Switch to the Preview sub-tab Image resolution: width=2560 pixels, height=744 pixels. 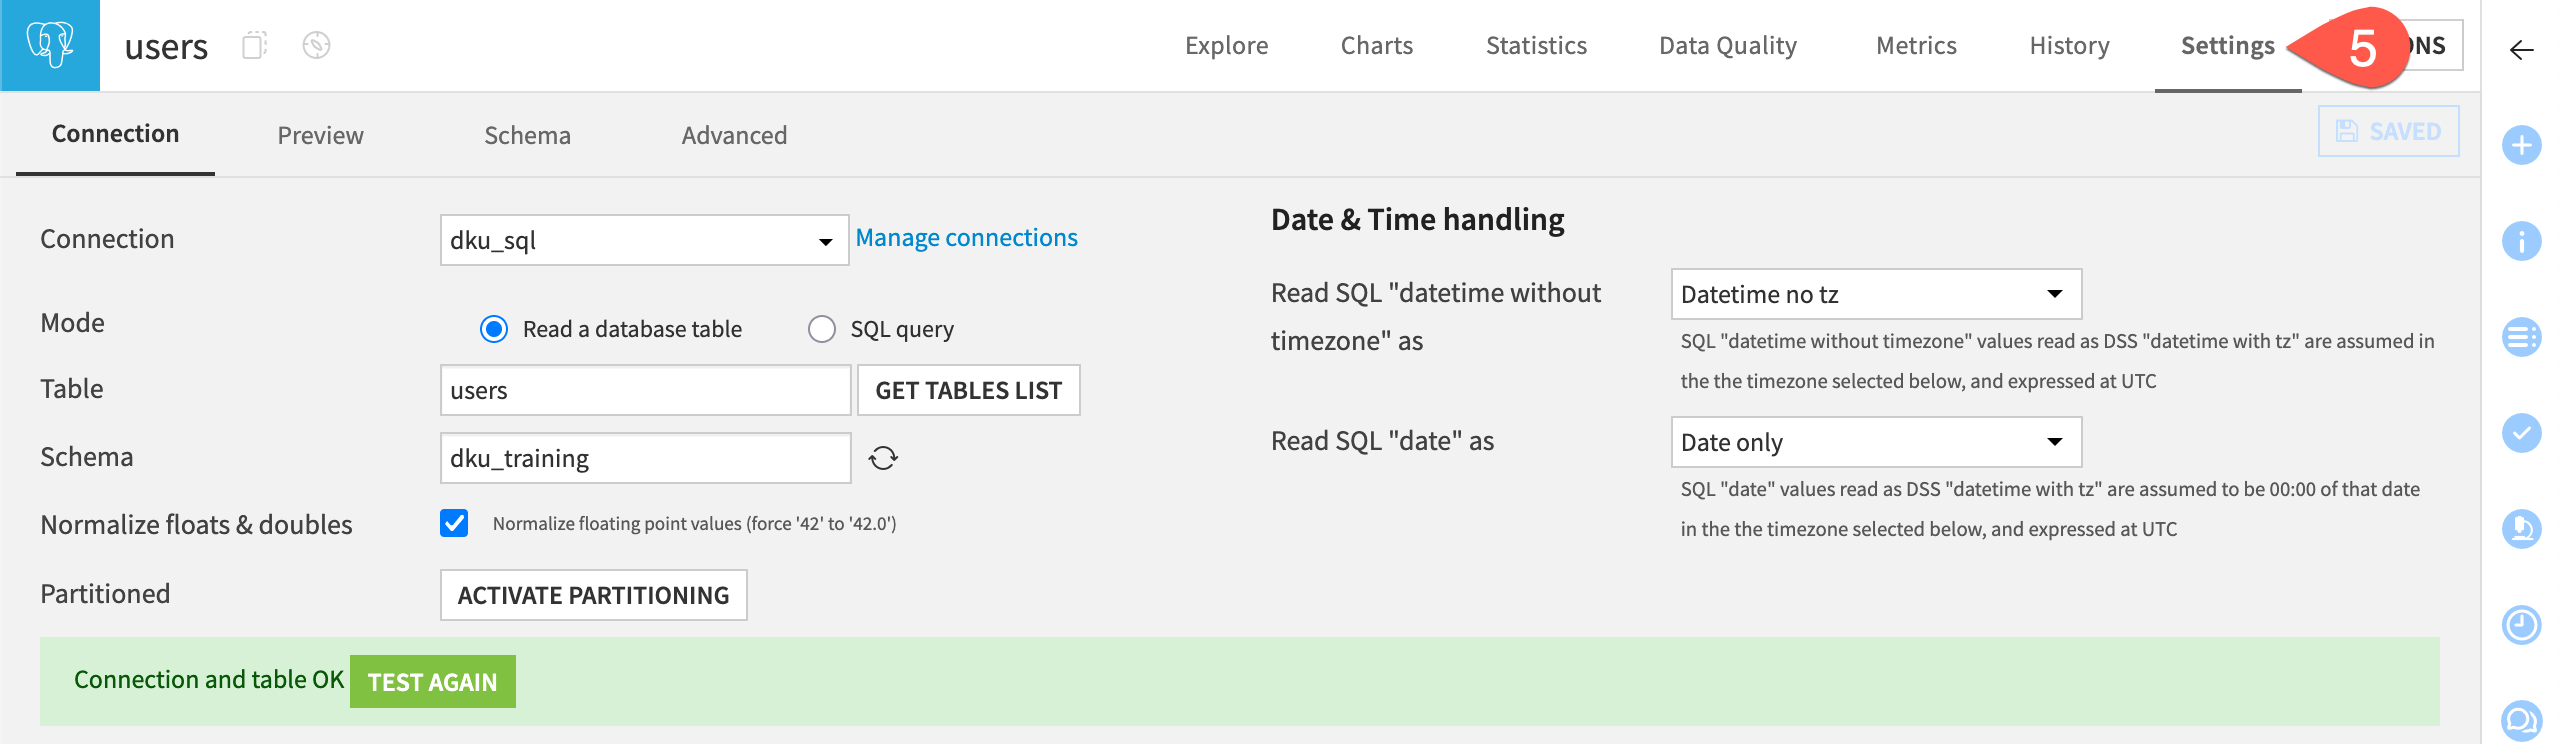point(320,135)
